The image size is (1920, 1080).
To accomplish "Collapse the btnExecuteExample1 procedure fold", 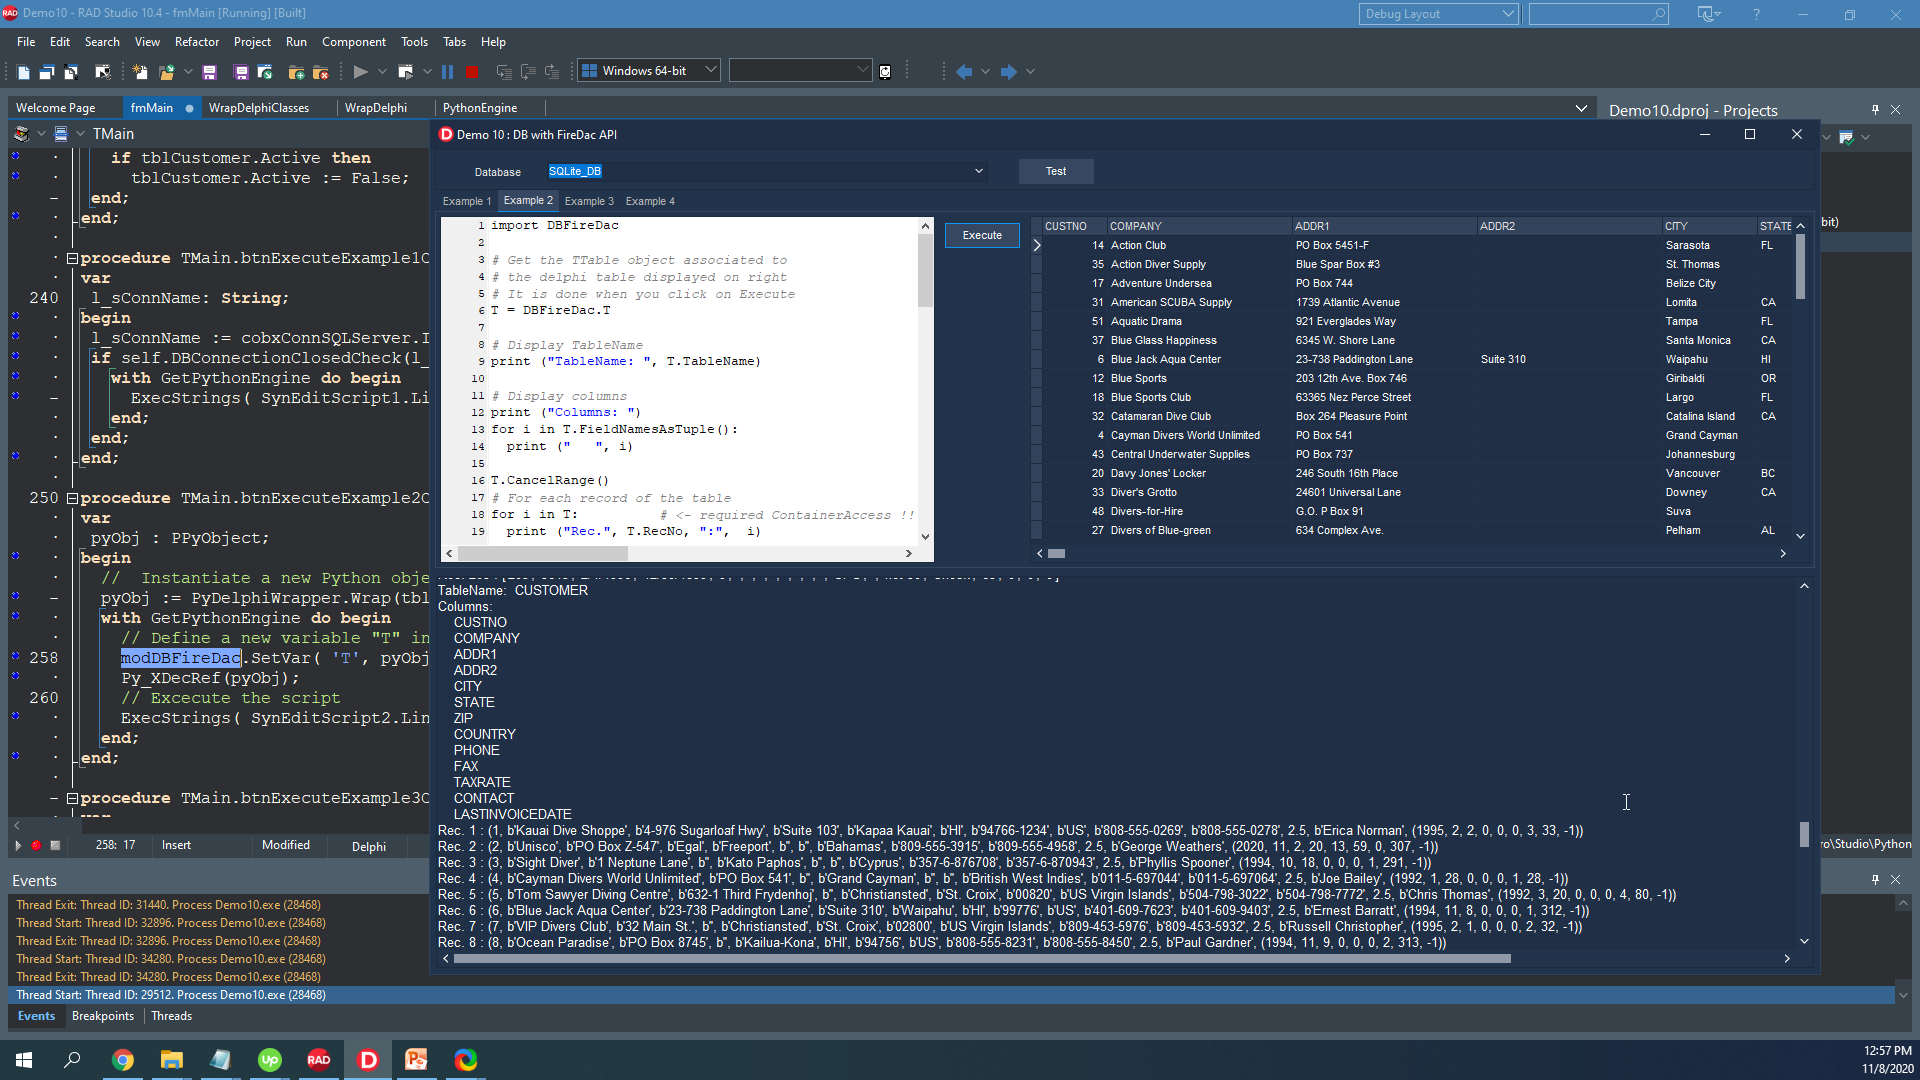I will 72,258.
